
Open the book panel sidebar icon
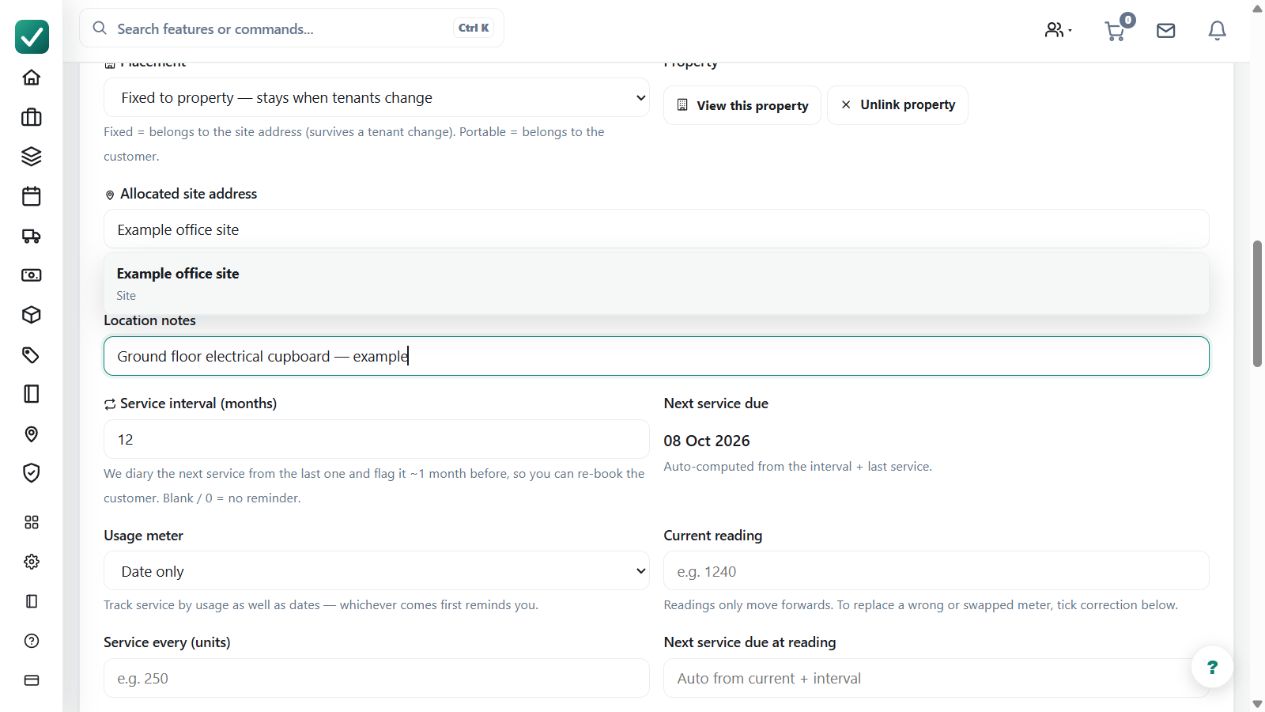(x=31, y=394)
